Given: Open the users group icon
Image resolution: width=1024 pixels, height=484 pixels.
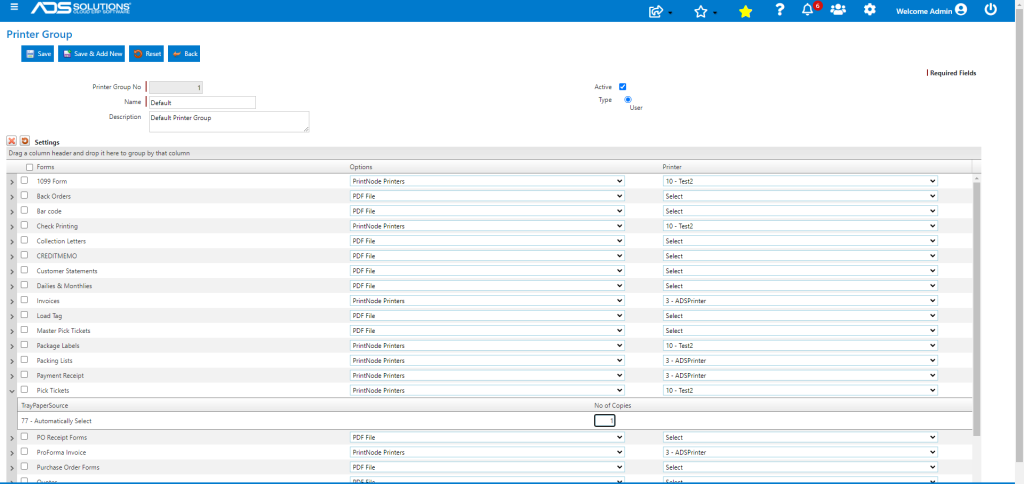Looking at the screenshot, I should pos(838,10).
